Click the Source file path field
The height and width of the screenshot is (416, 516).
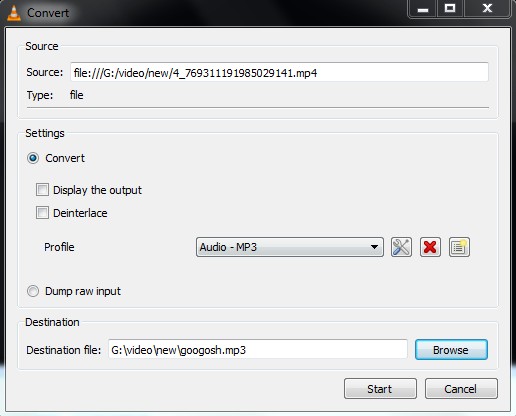pos(279,72)
